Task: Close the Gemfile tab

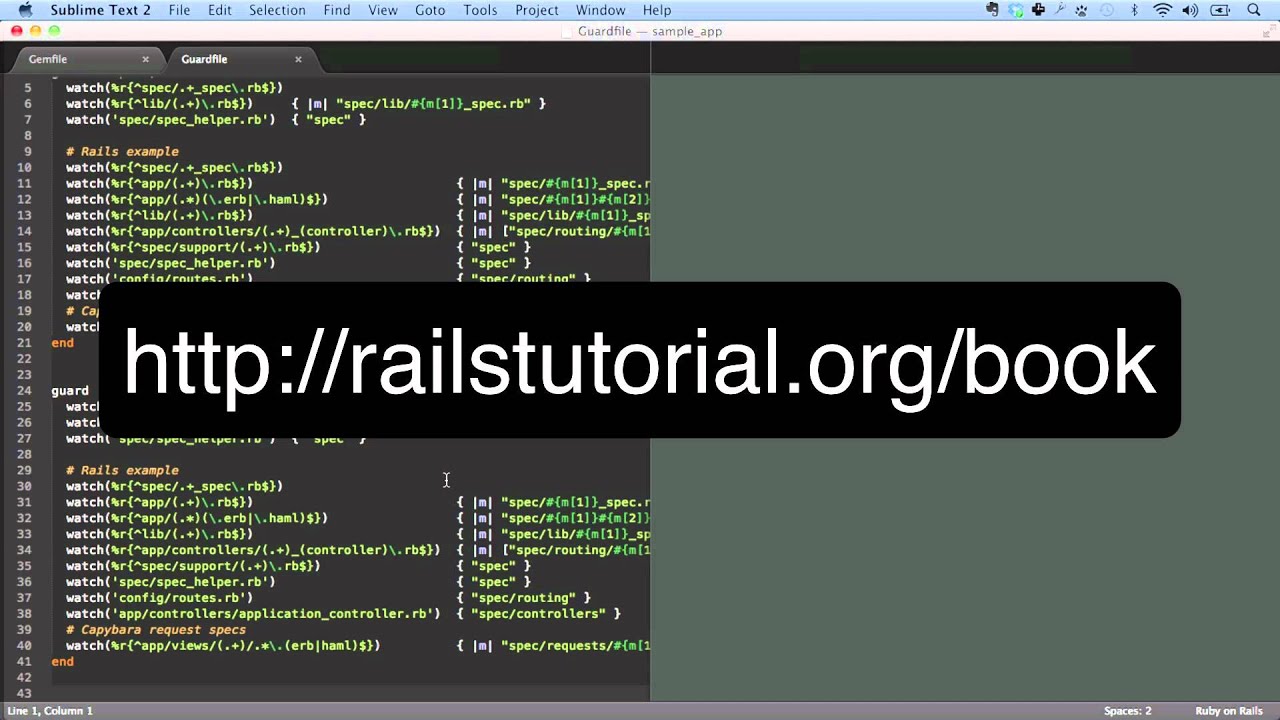Action: (145, 59)
